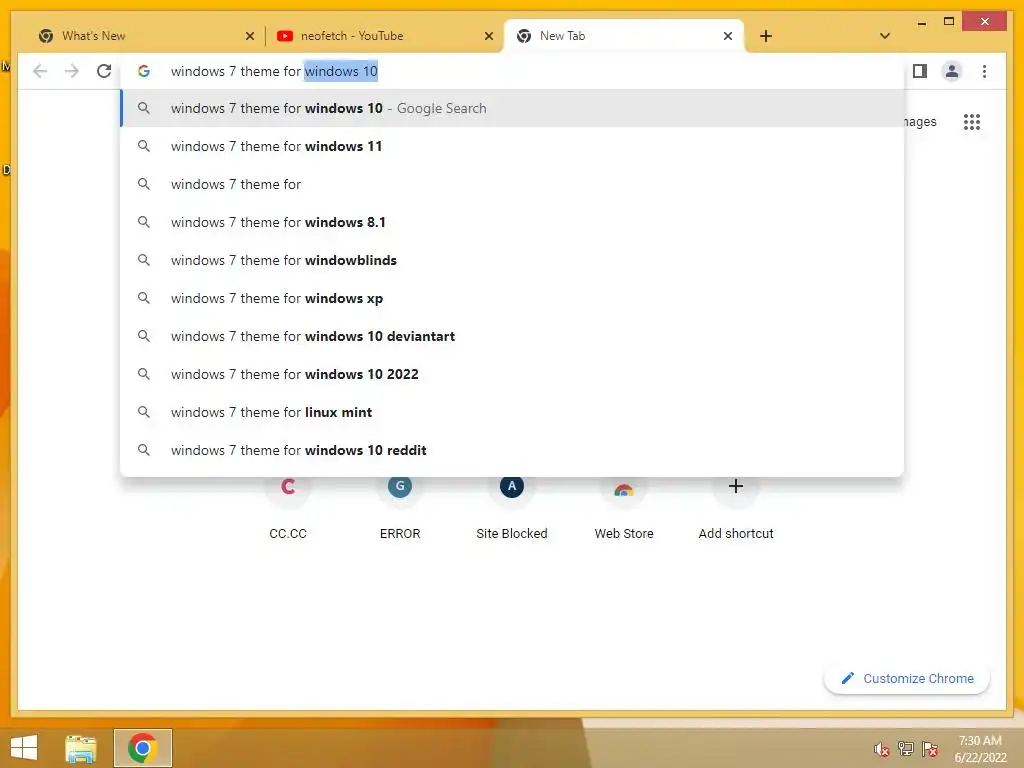Viewport: 1024px width, 768px height.
Task: Open the profile avatar menu
Action: pos(952,71)
